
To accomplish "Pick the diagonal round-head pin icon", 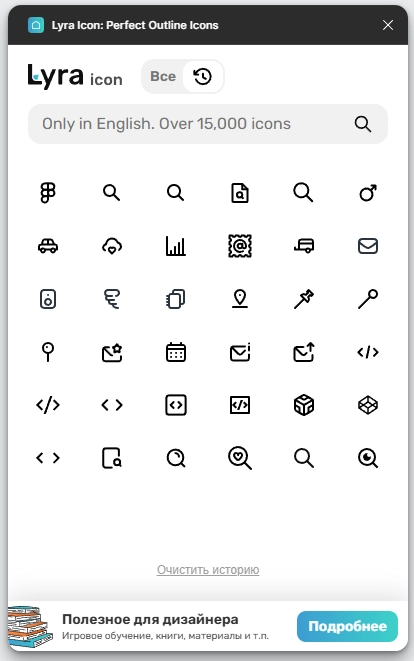I will point(368,299).
